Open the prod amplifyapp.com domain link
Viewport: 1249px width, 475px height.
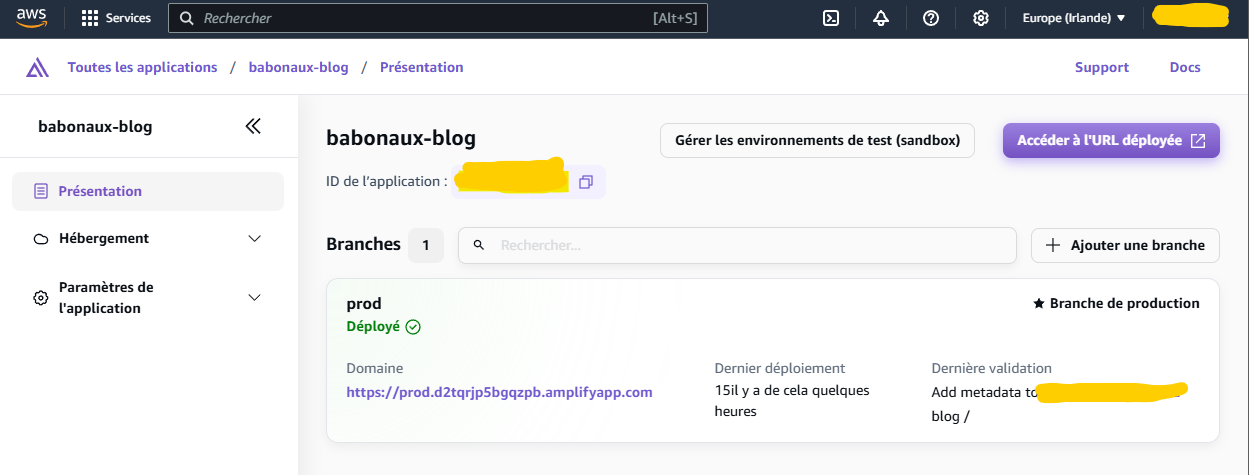499,392
